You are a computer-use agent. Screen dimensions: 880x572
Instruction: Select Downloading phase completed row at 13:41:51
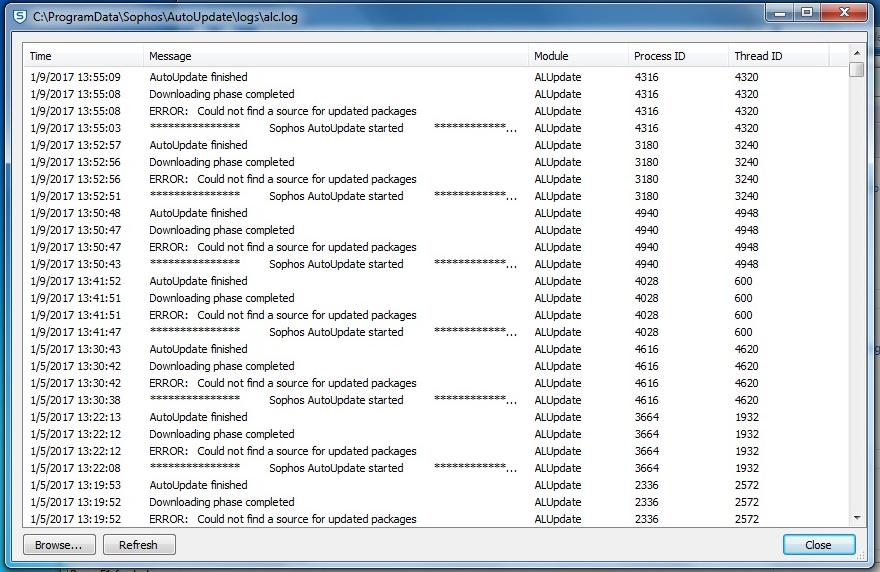436,298
